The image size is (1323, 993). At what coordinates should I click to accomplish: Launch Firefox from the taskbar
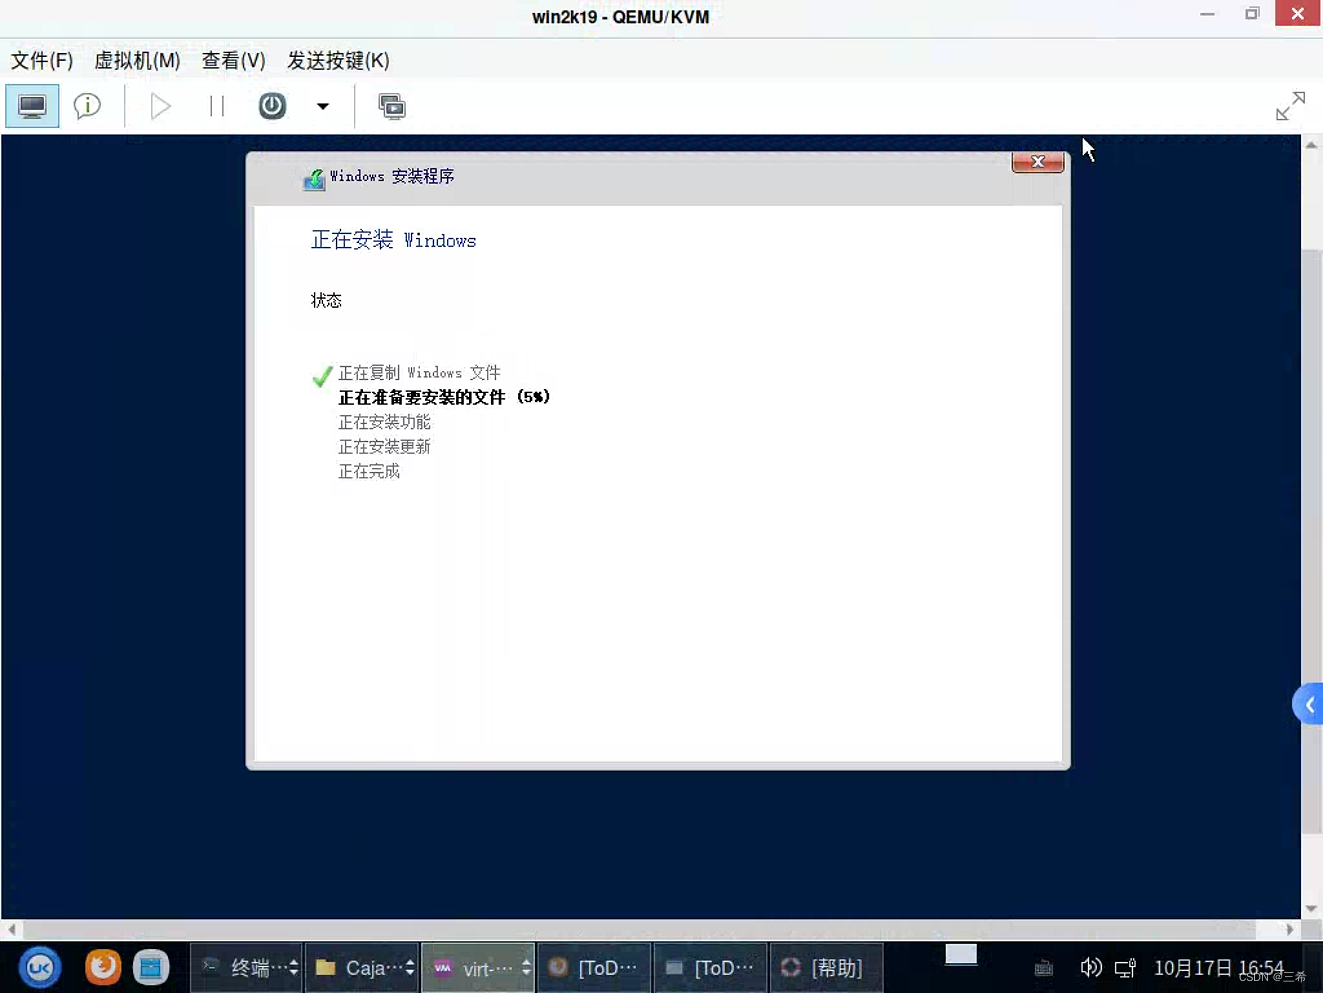[102, 967]
